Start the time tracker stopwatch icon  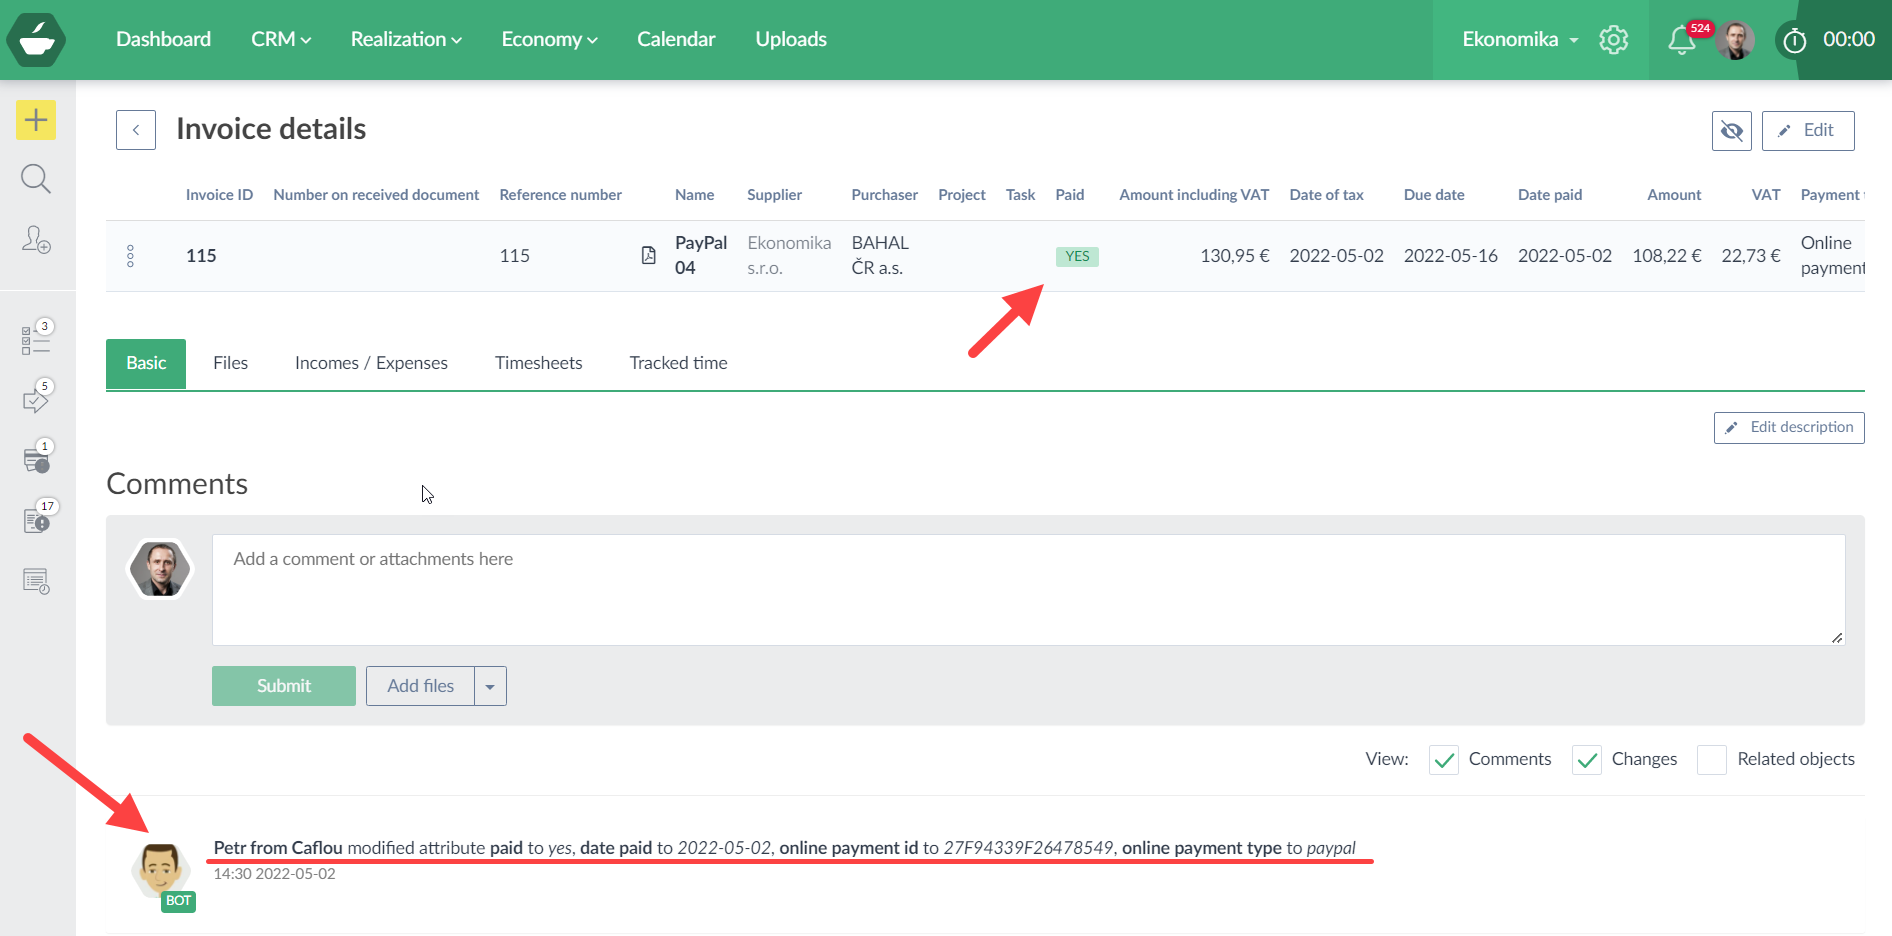tap(1794, 40)
